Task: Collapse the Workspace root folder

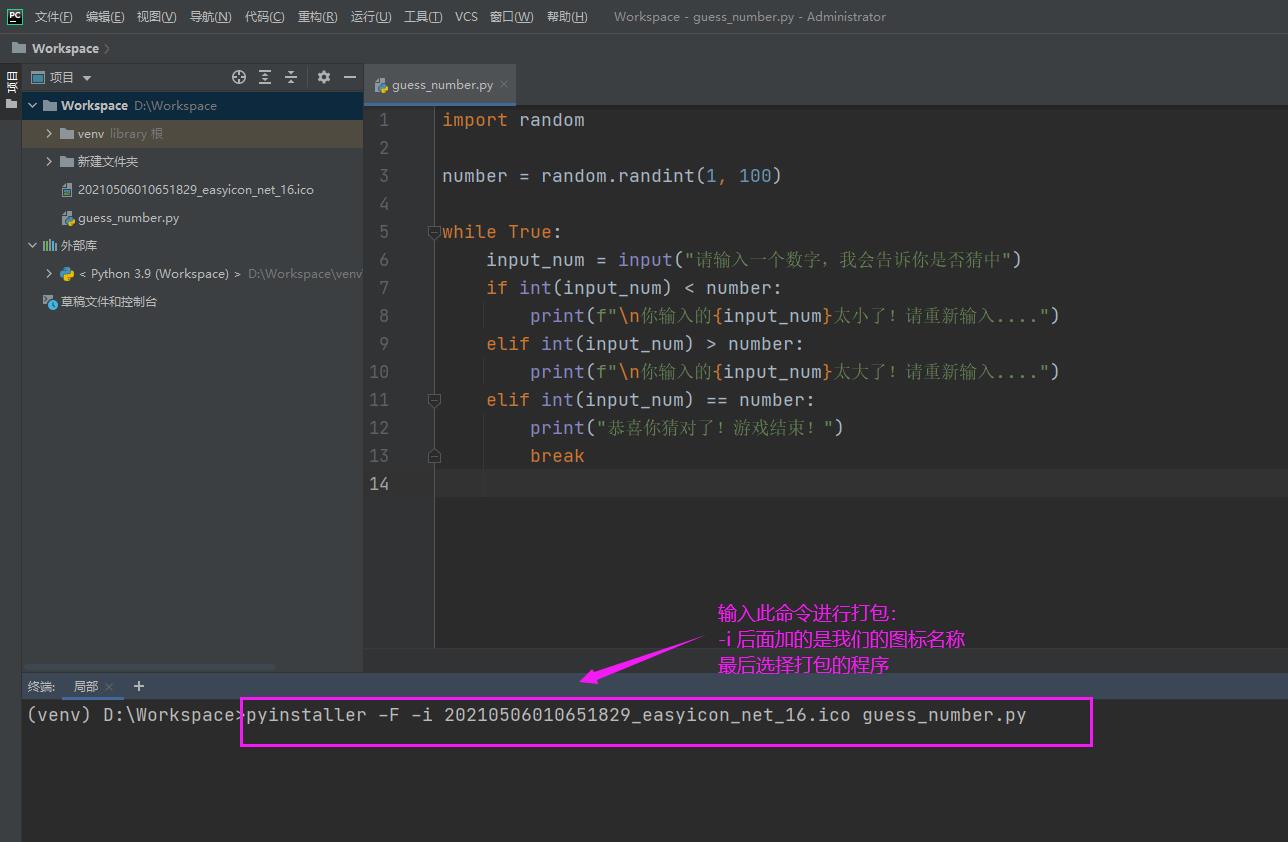Action: tap(32, 105)
